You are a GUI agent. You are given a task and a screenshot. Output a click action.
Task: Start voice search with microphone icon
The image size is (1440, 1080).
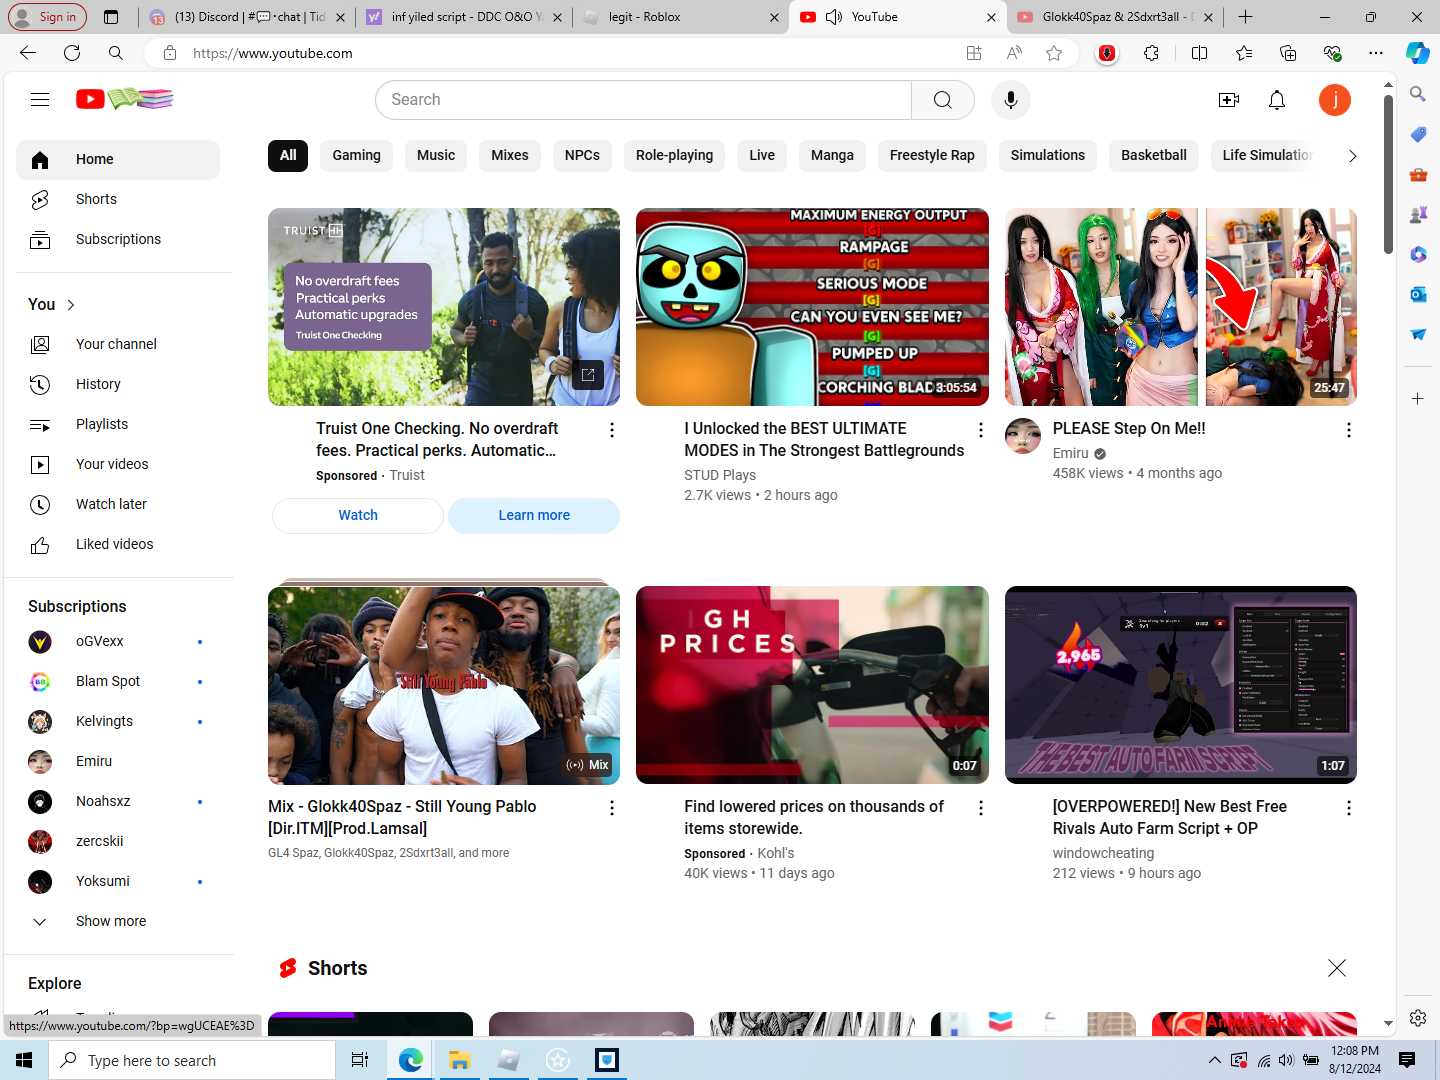(x=1011, y=100)
